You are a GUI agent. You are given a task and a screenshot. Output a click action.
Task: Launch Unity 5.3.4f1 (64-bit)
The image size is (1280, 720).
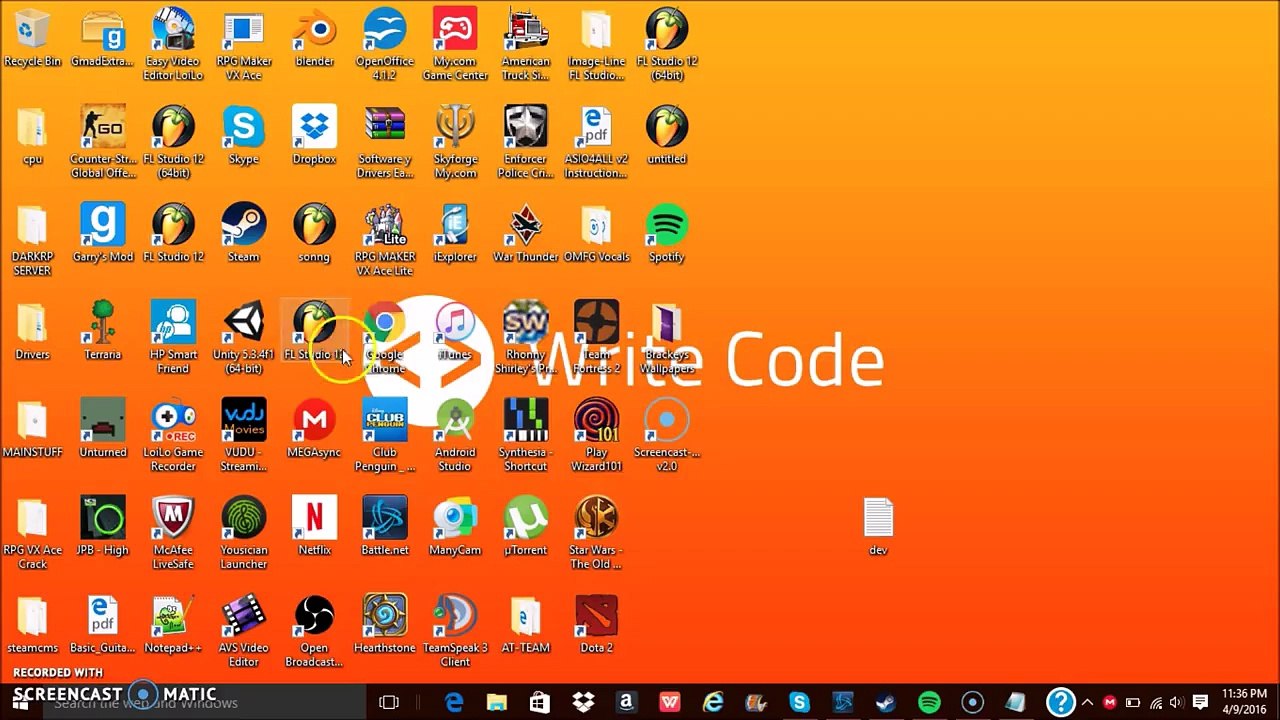tap(244, 338)
